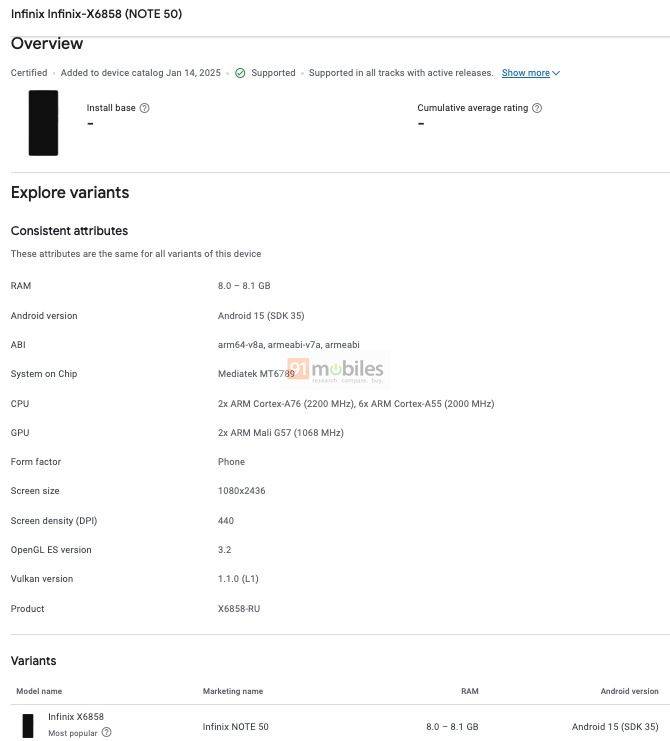The image size is (670, 741).
Task: Open Cumulative average rating help icon
Action: coord(537,108)
